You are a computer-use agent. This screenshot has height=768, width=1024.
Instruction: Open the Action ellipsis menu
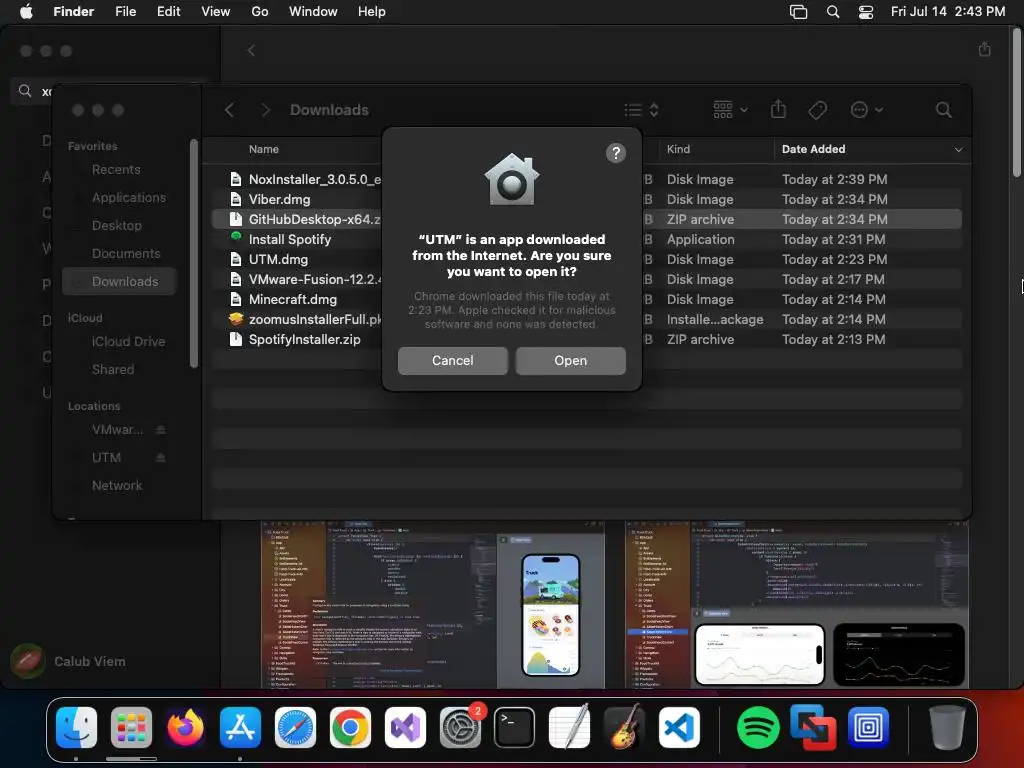(x=867, y=110)
